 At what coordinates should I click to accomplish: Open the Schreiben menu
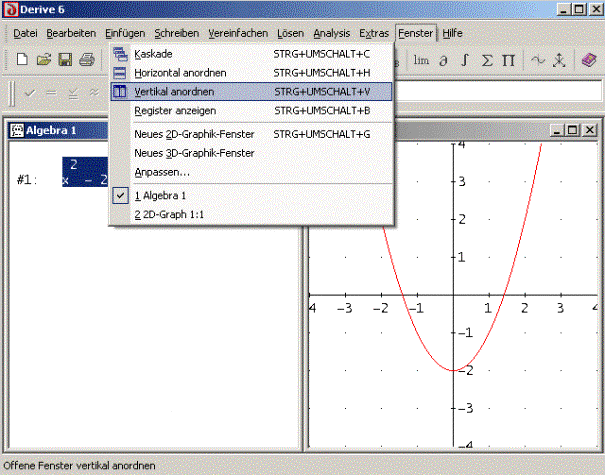point(177,34)
